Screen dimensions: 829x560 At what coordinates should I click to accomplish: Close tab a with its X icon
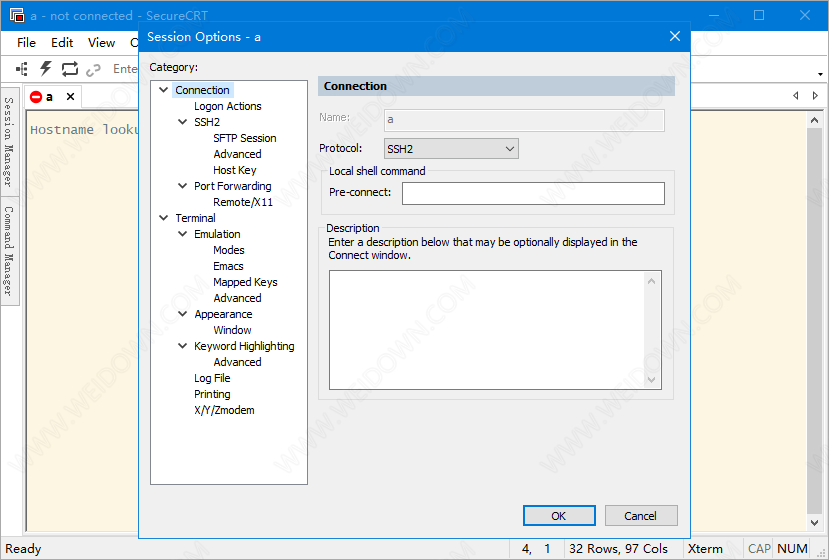70,97
